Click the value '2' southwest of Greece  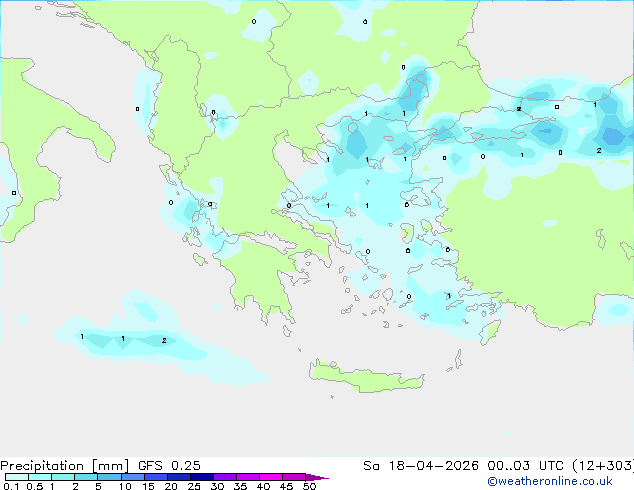164,340
